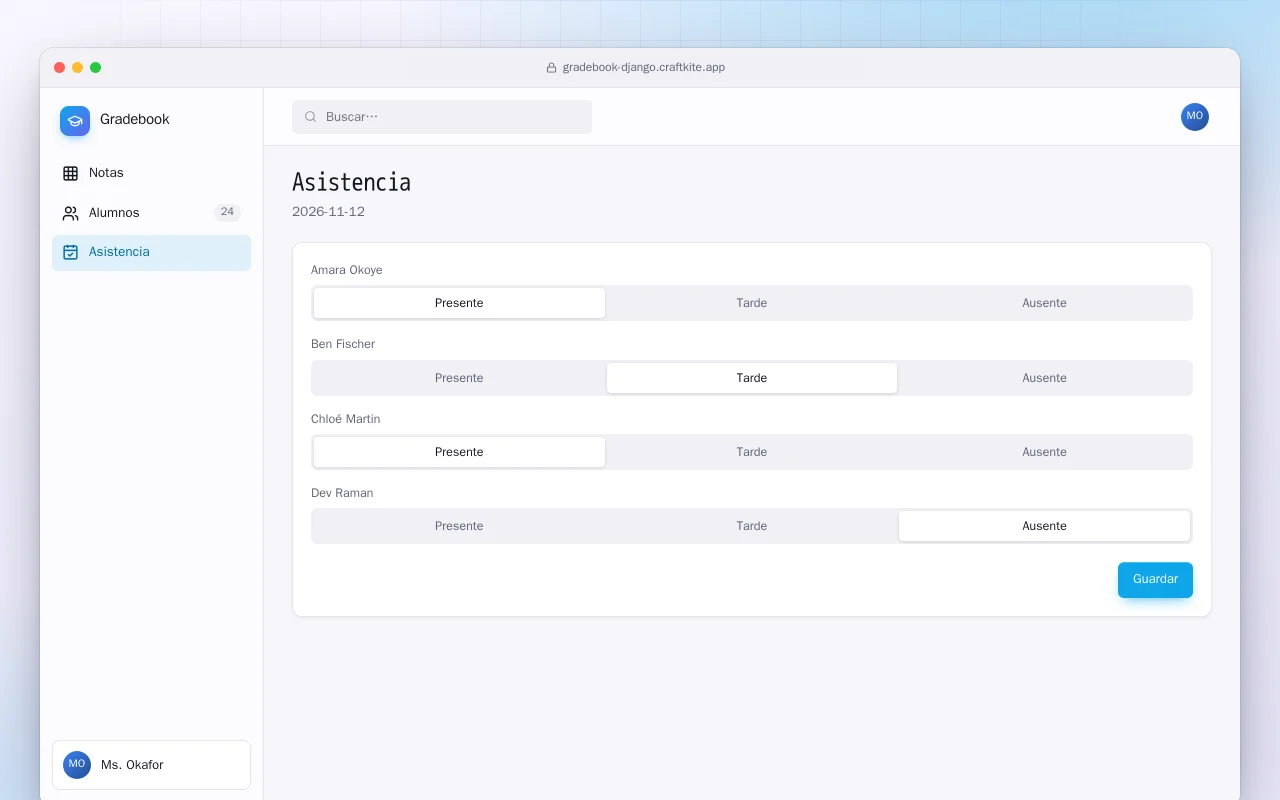Click the MO avatar beside Ms. Okafor
The image size is (1280, 800).
(77, 765)
